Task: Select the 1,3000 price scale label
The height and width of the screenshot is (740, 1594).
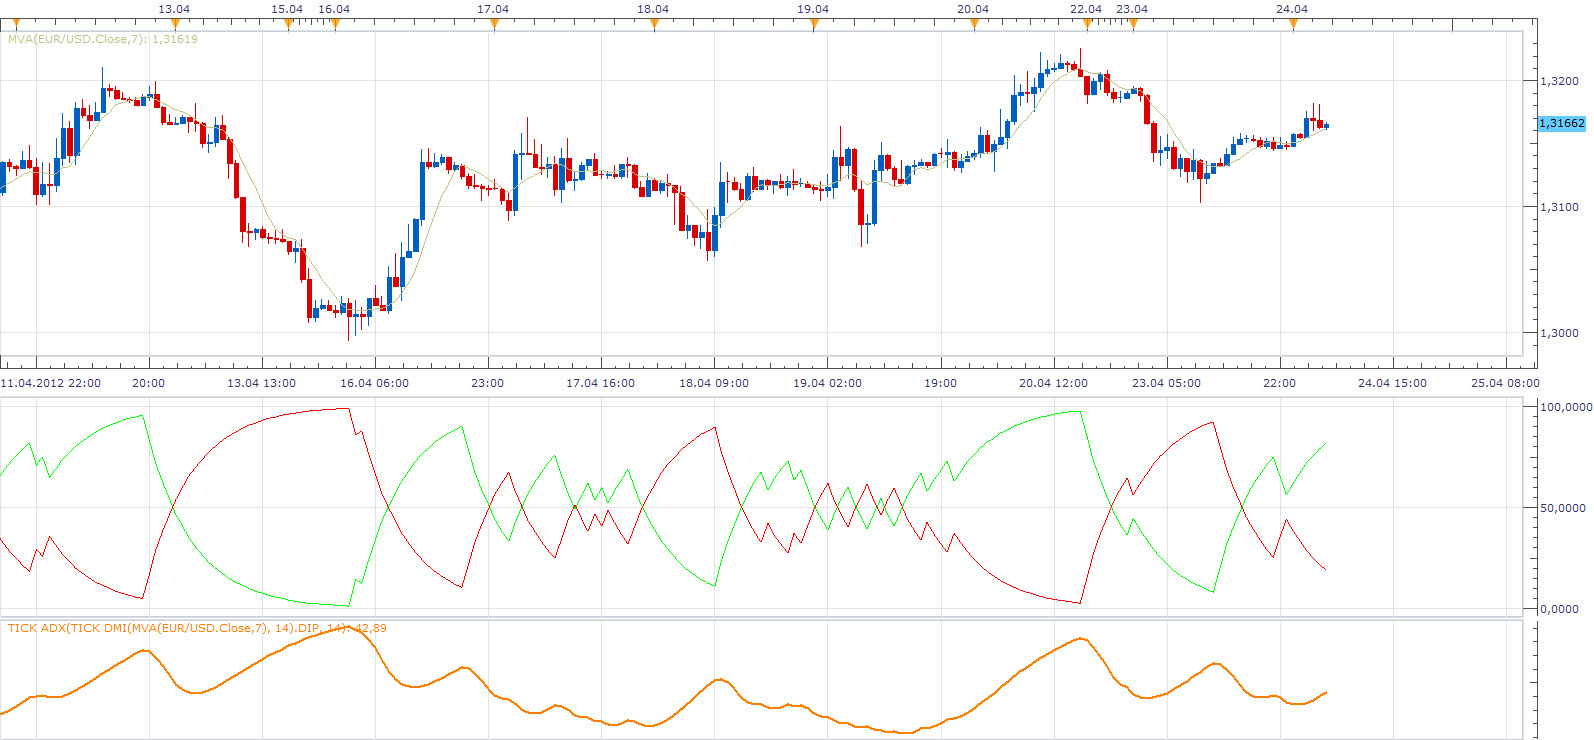Action: 1560,333
